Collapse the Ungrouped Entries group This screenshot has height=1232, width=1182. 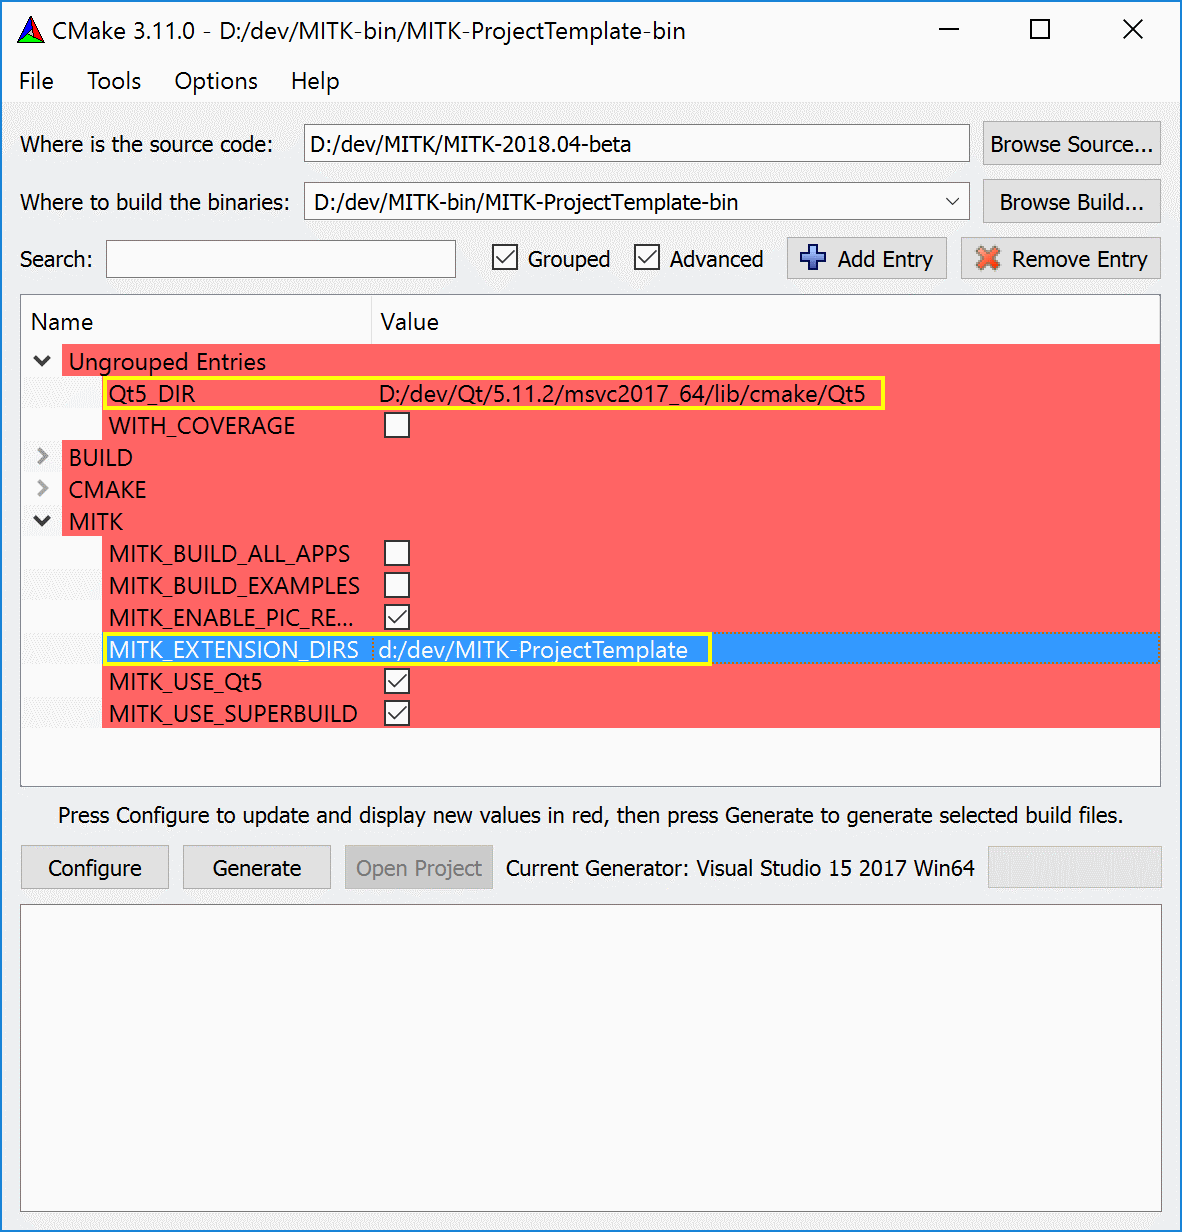42,361
